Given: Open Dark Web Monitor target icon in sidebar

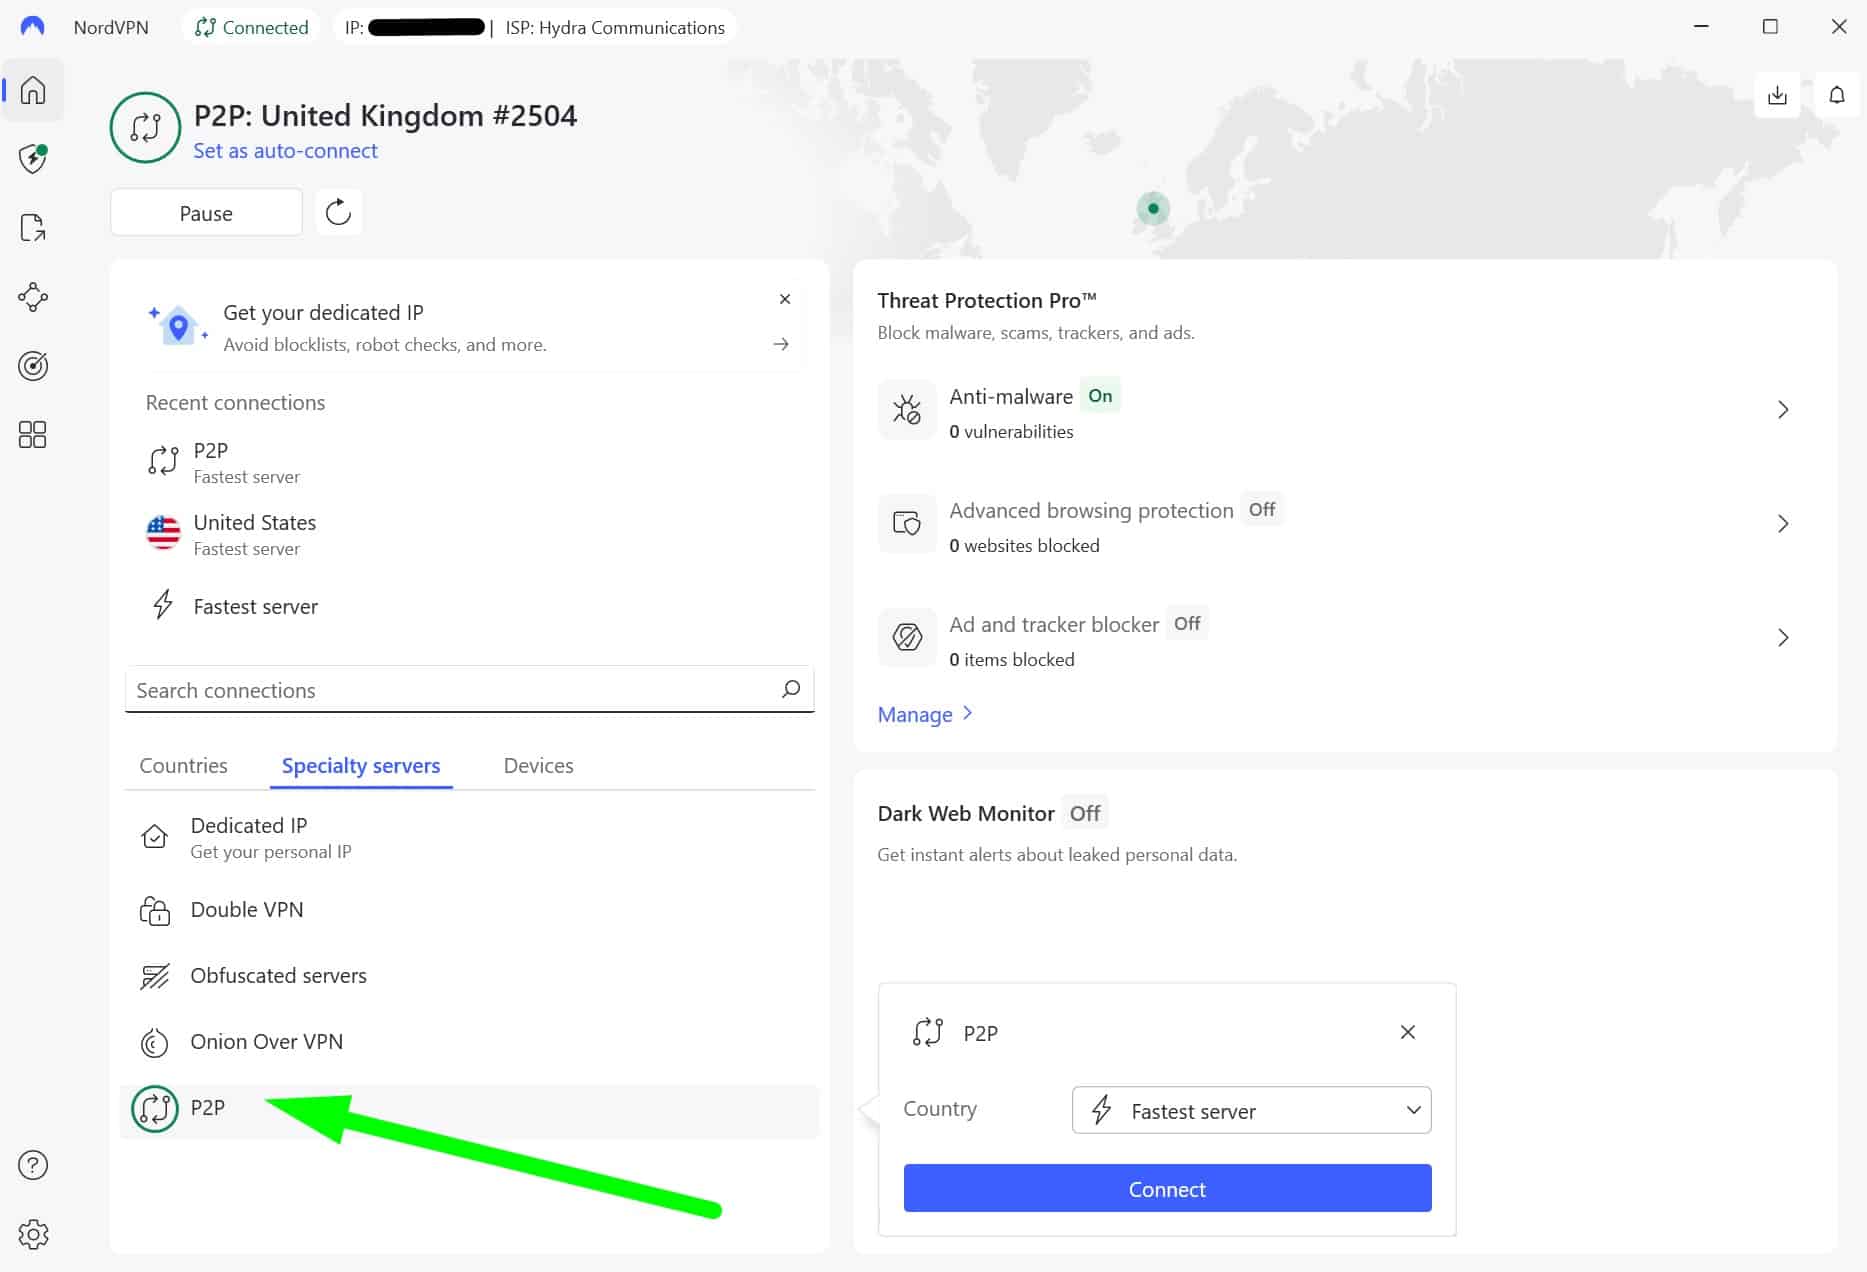Looking at the screenshot, I should (x=33, y=366).
